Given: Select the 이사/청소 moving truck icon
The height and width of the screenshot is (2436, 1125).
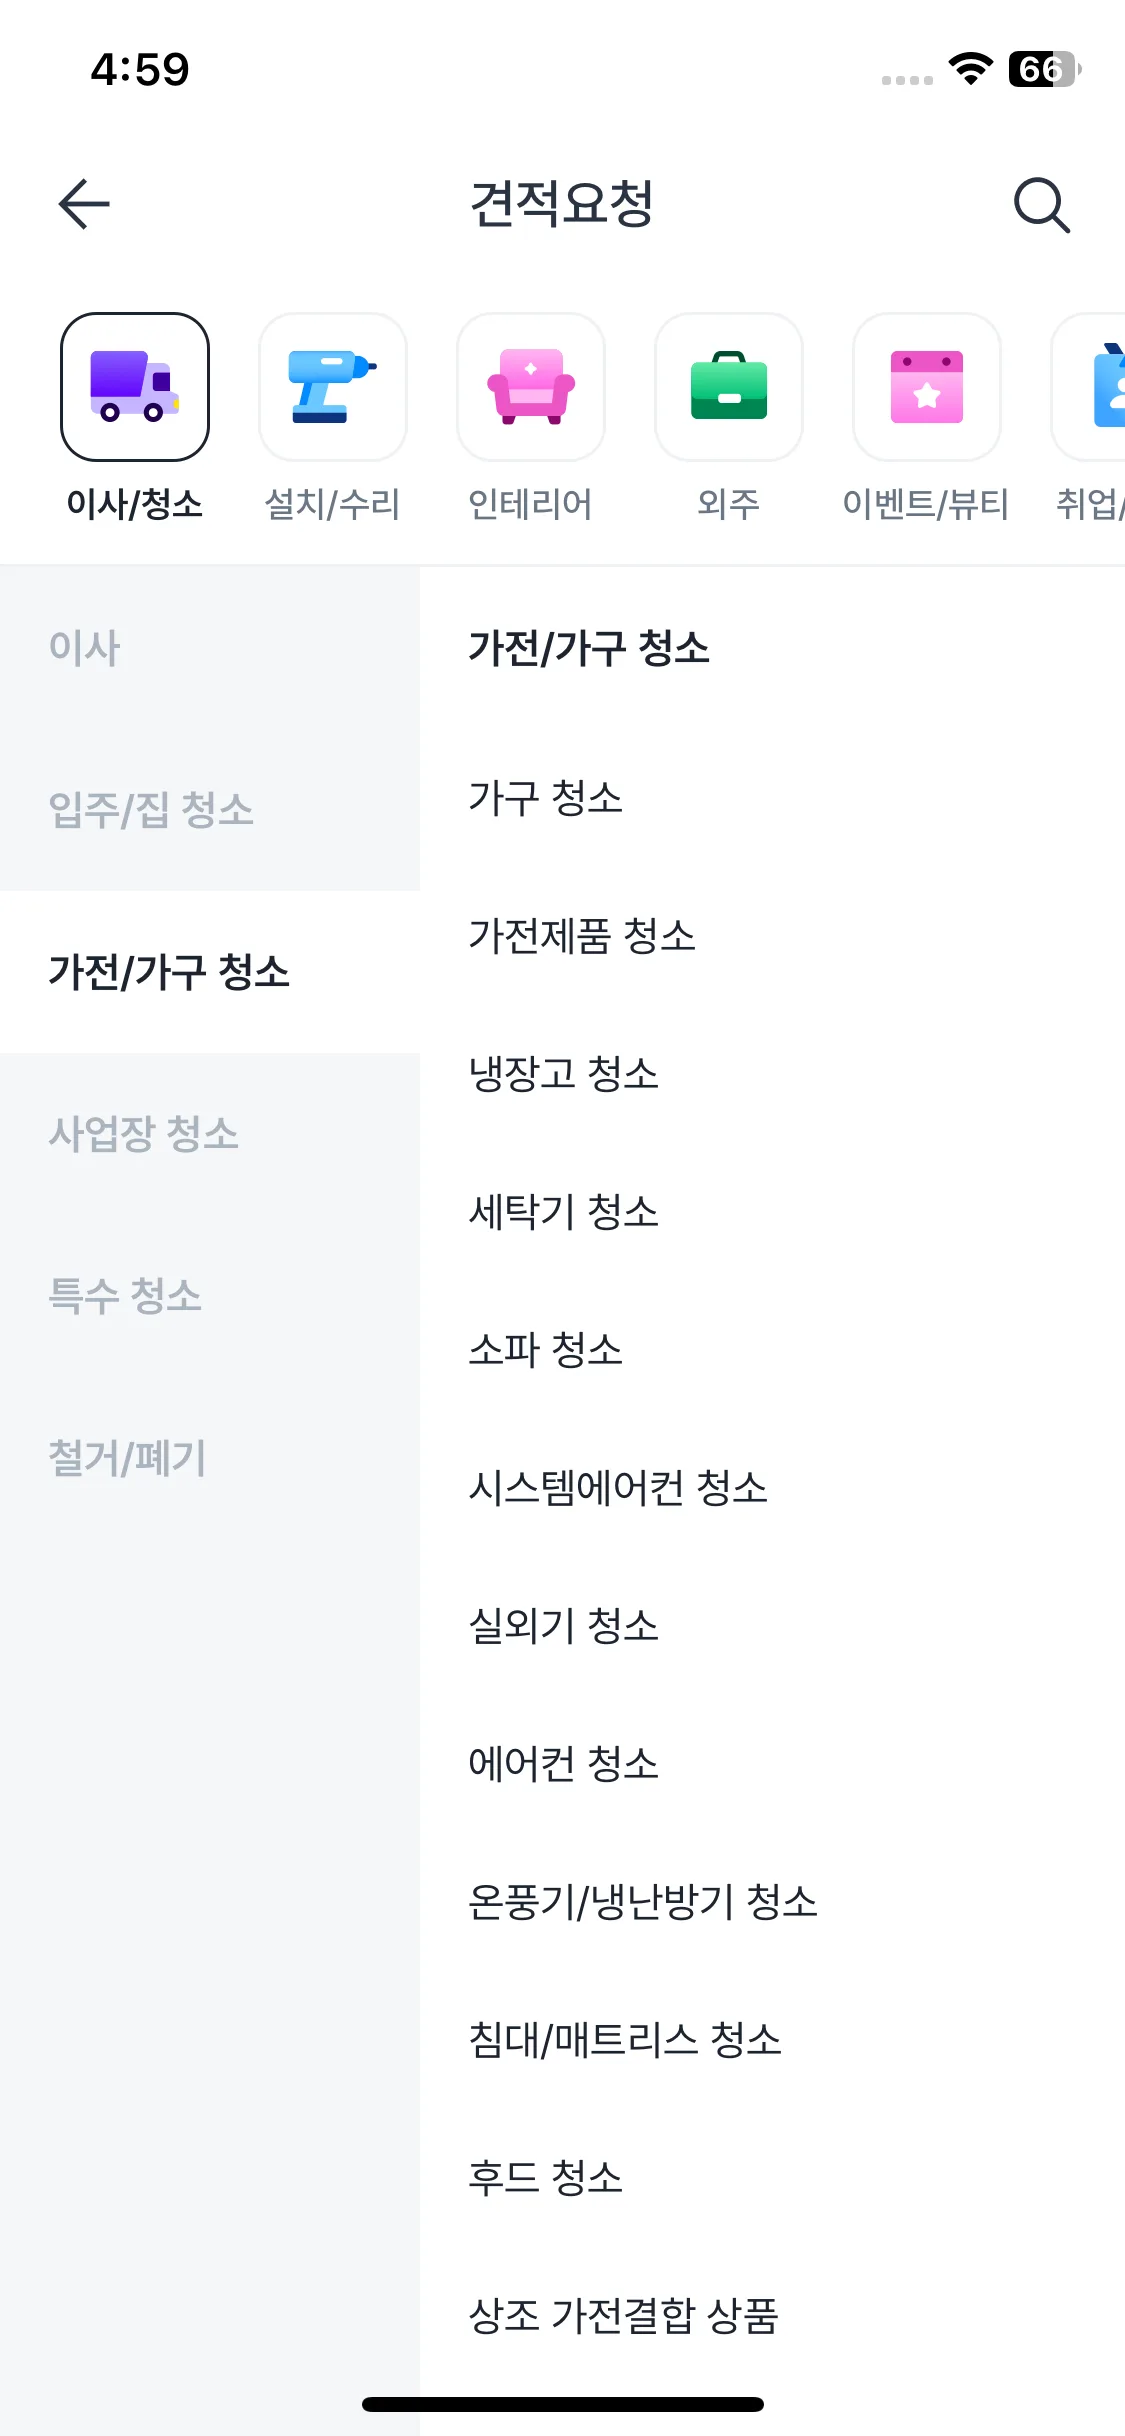Looking at the screenshot, I should pos(135,387).
